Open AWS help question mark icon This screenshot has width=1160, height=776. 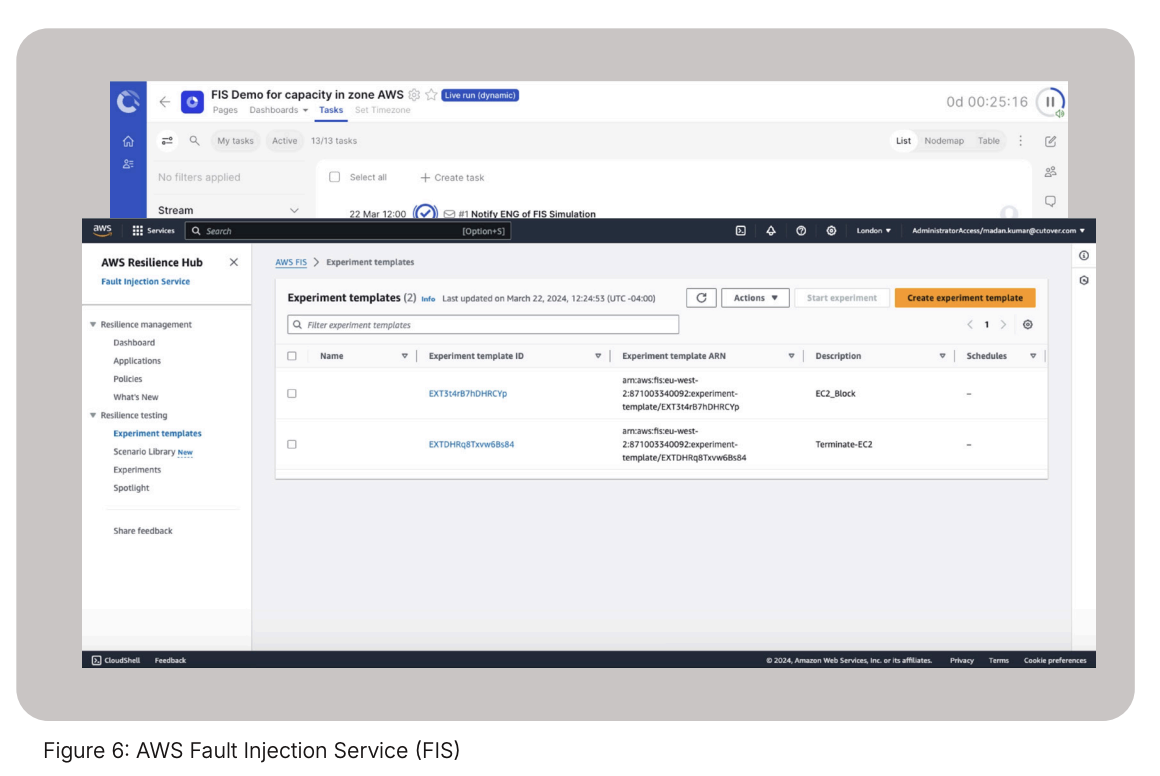801,231
